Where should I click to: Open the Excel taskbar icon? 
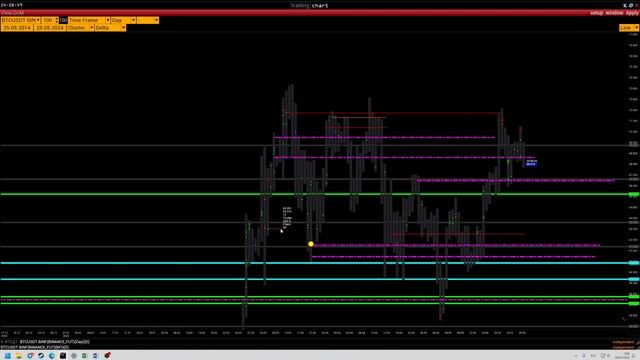coord(85,356)
